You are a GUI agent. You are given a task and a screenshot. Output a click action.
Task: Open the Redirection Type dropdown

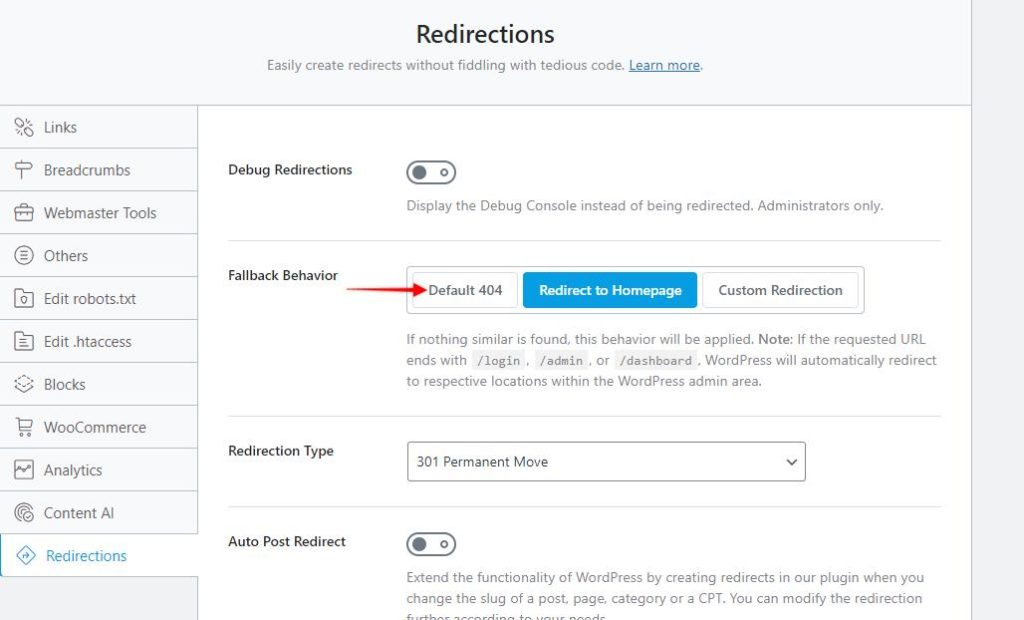point(605,462)
